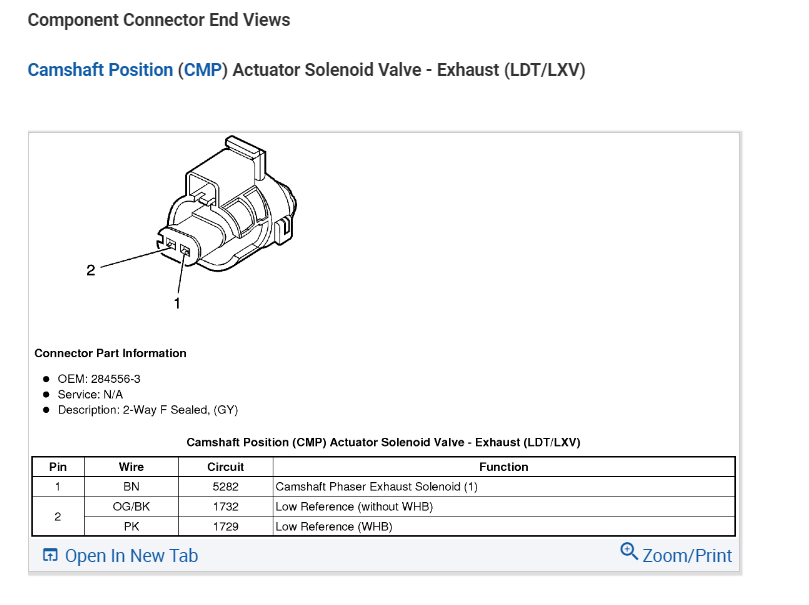This screenshot has height=605, width=809.
Task: Click the Open In New Tab icon
Action: [x=50, y=556]
